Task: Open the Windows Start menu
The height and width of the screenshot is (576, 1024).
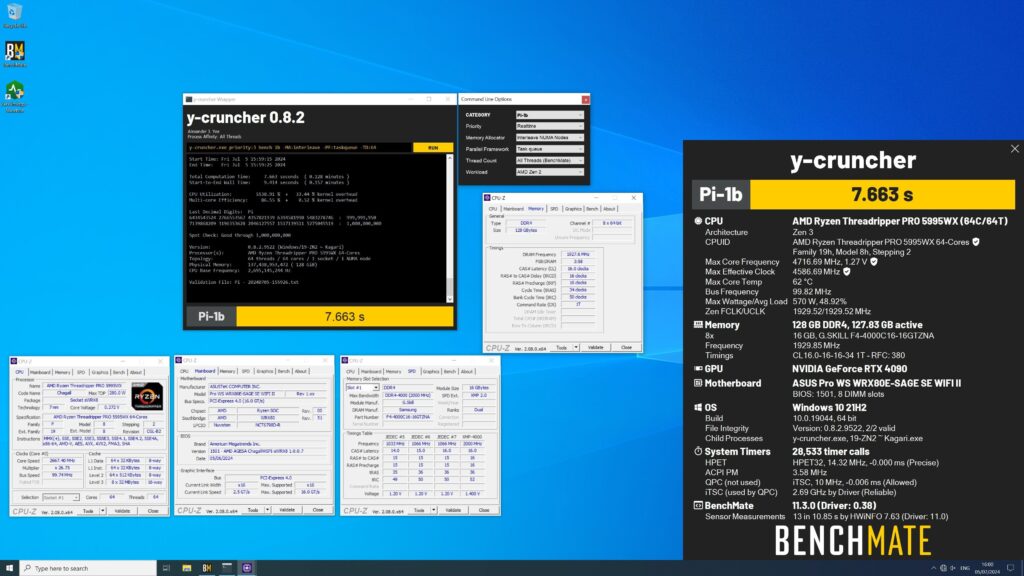Action: 9,568
